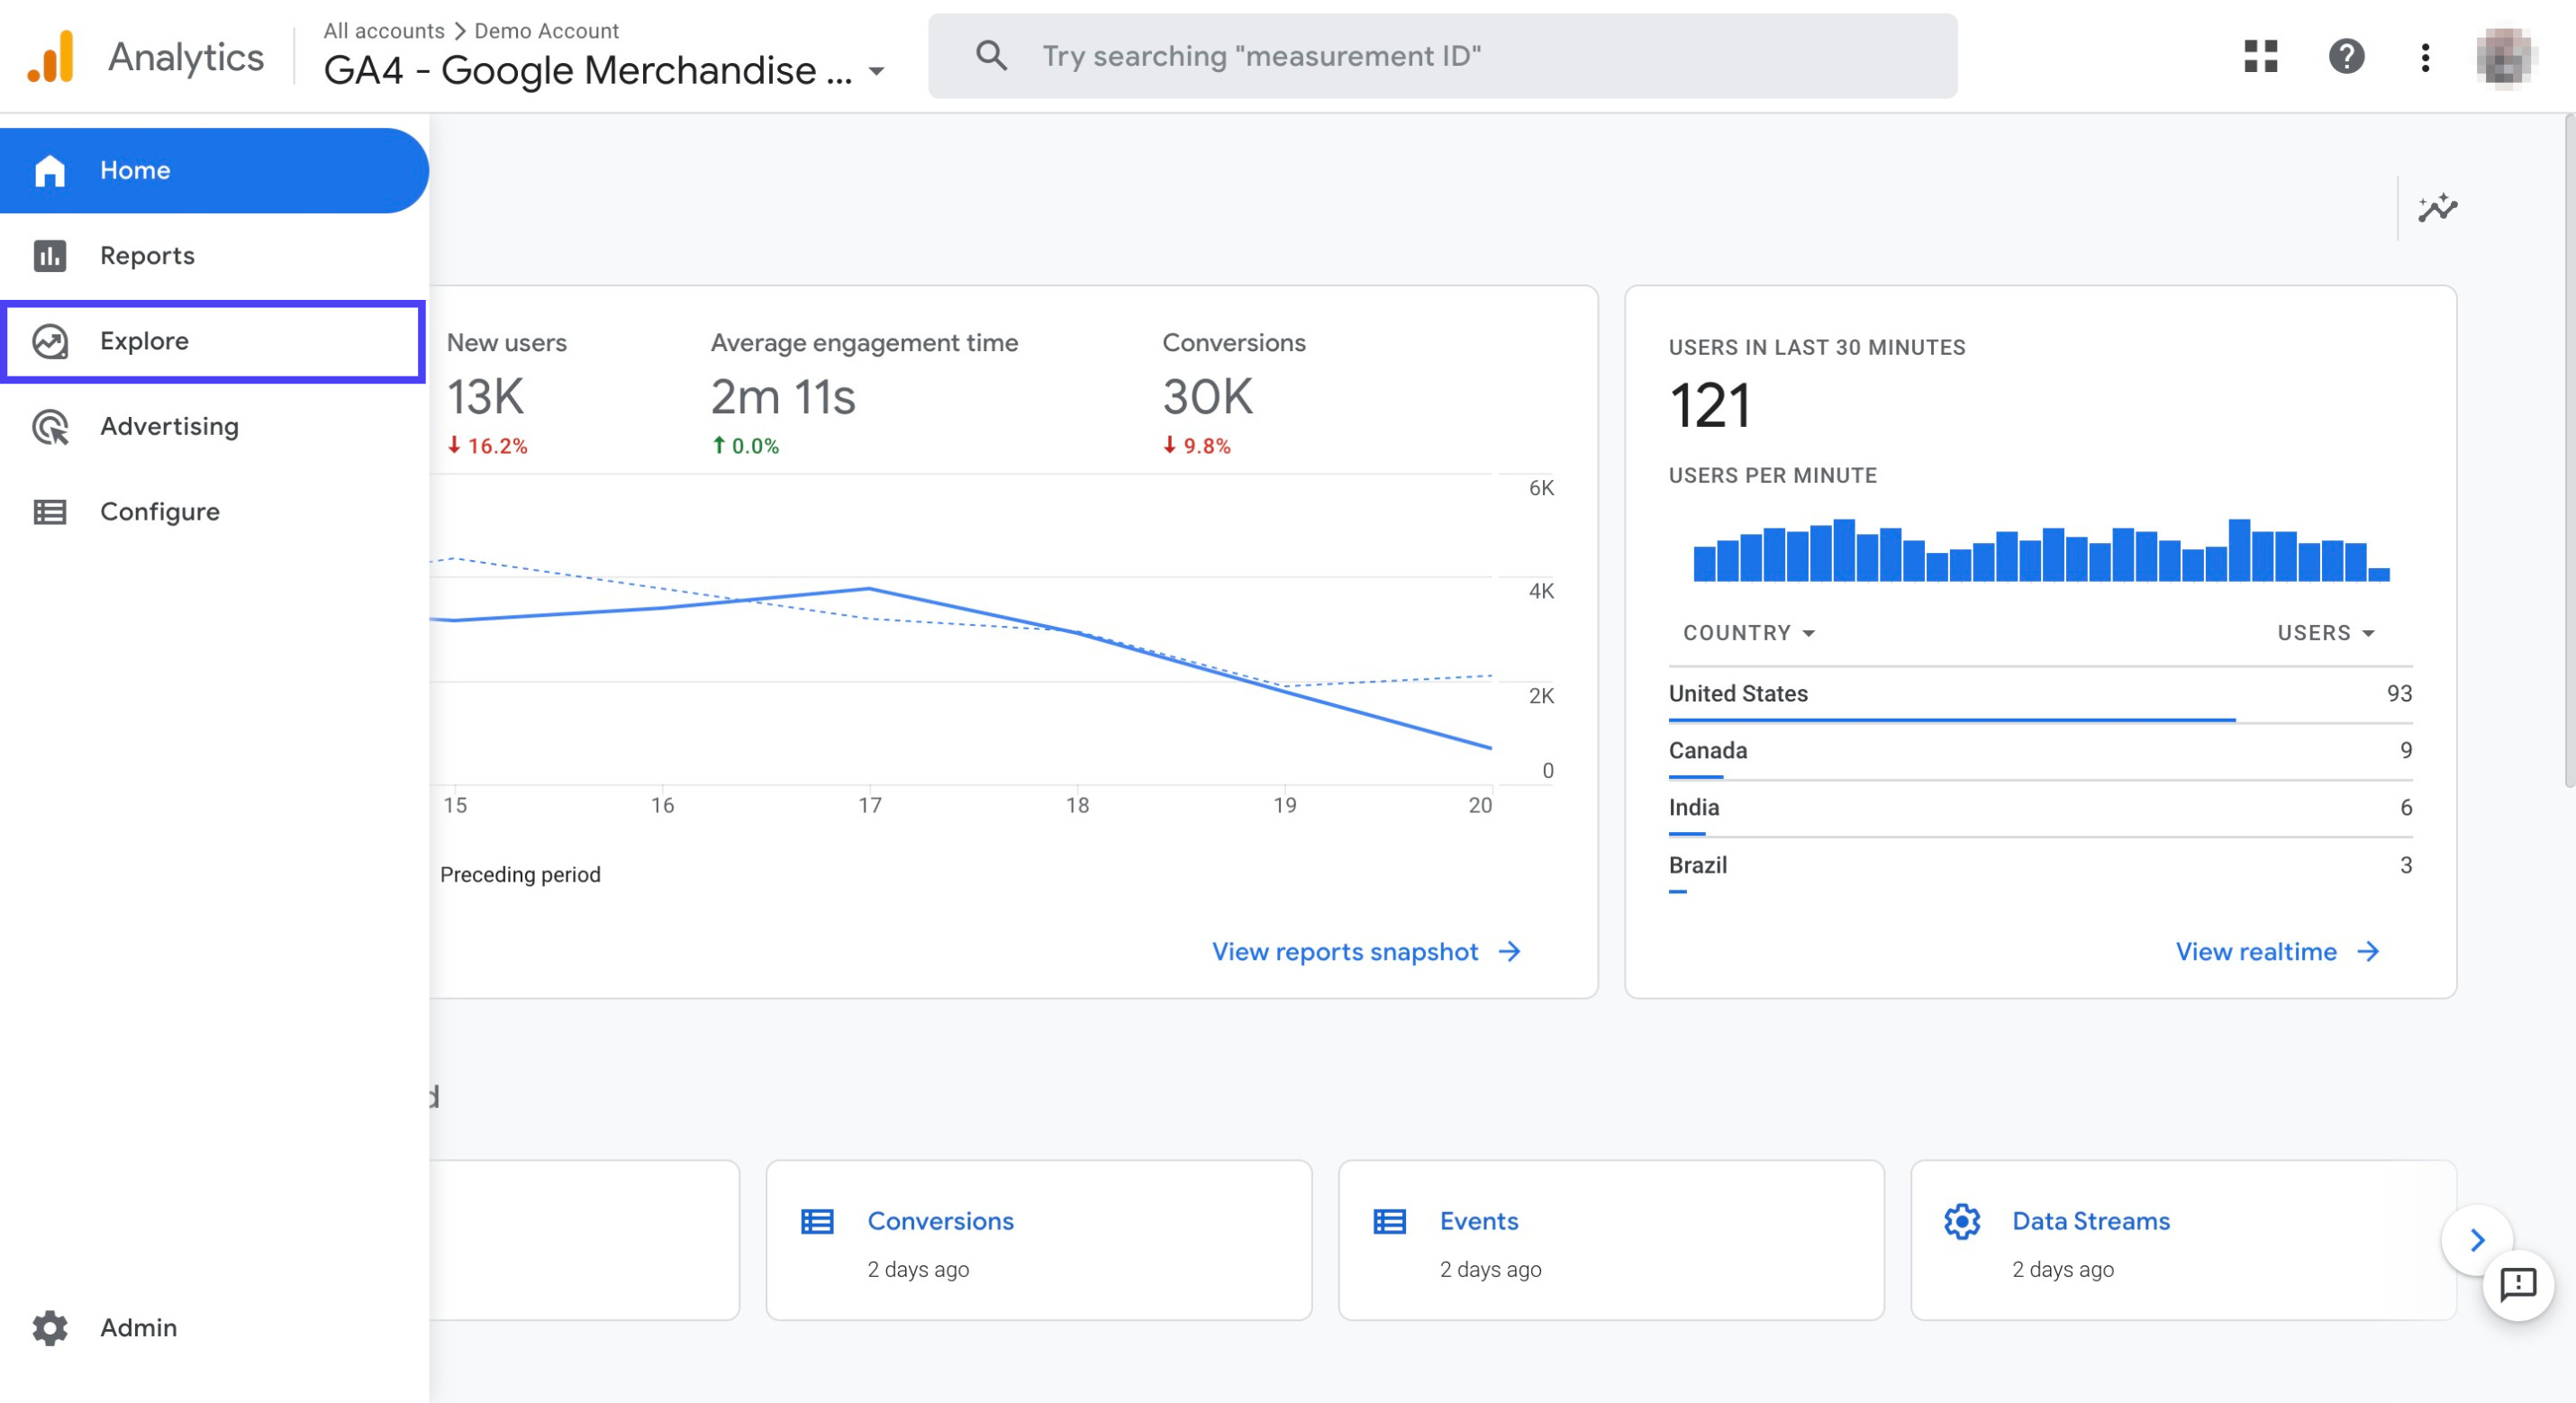Click the Data Streams gear icon

pyautogui.click(x=1962, y=1221)
